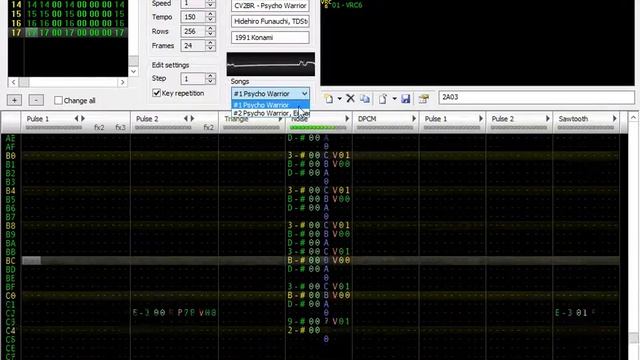Click the Step value field
This screenshot has width=640, height=360.
pos(193,78)
